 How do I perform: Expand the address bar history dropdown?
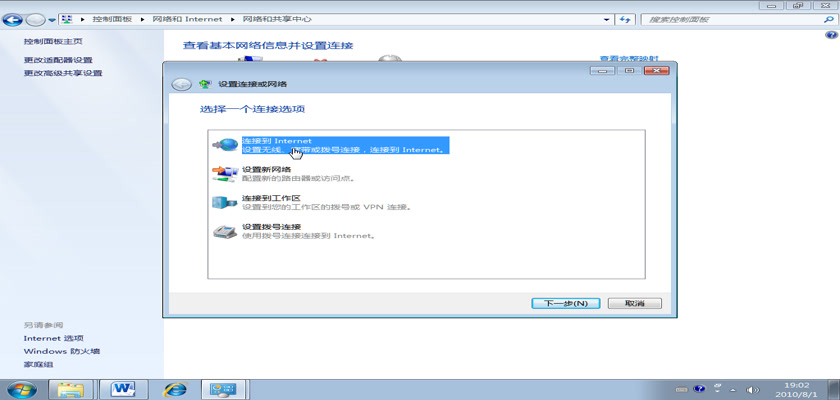point(608,19)
